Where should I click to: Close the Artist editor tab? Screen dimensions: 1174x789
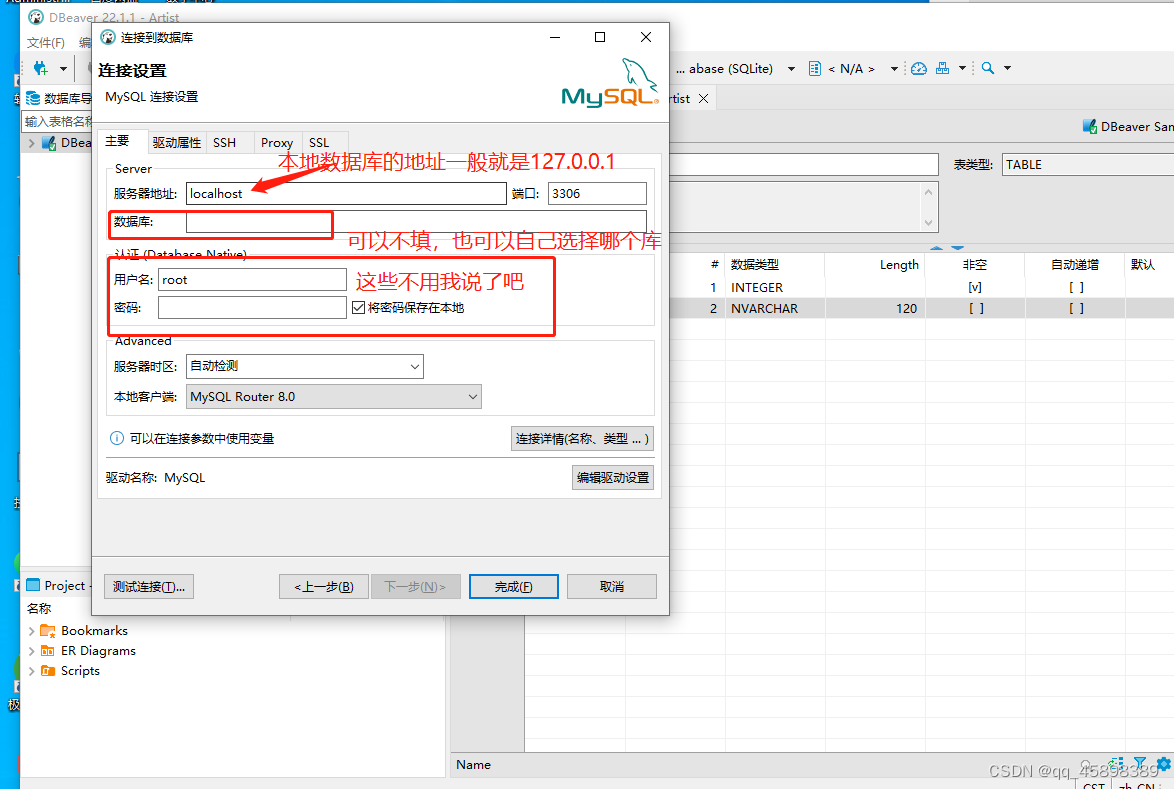[703, 99]
